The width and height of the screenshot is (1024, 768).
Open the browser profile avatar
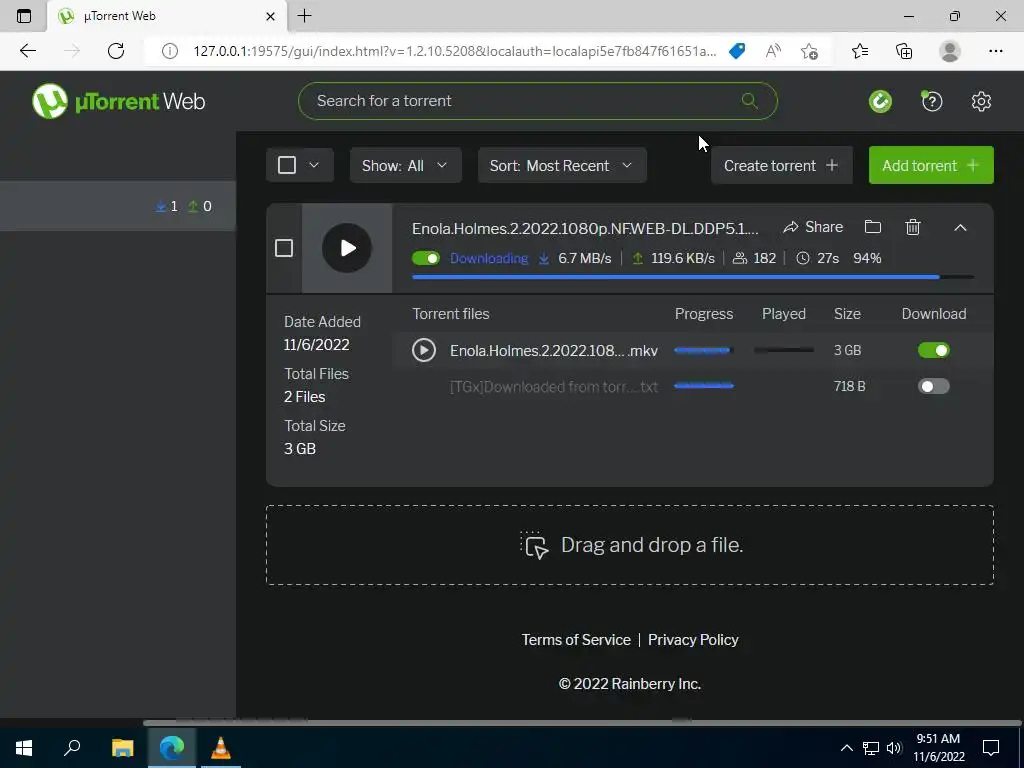pos(950,51)
